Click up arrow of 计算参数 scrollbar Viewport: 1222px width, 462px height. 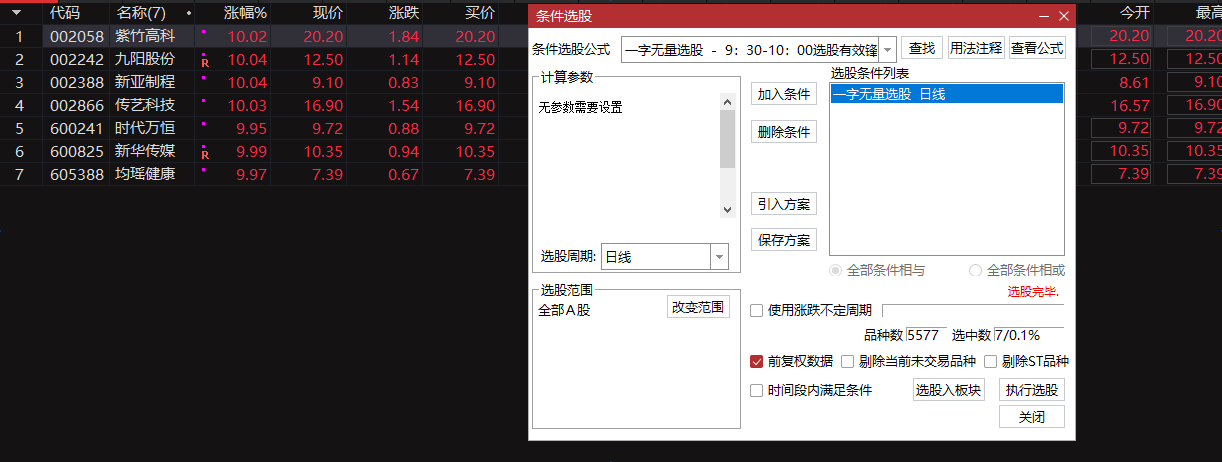[x=728, y=99]
